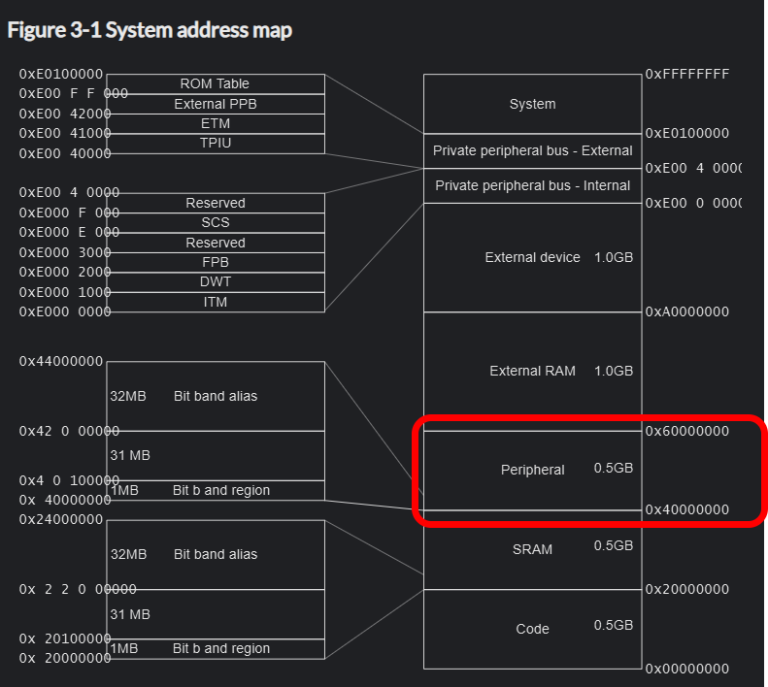Select the SCS row
This screenshot has height=687, width=768.
[215, 223]
